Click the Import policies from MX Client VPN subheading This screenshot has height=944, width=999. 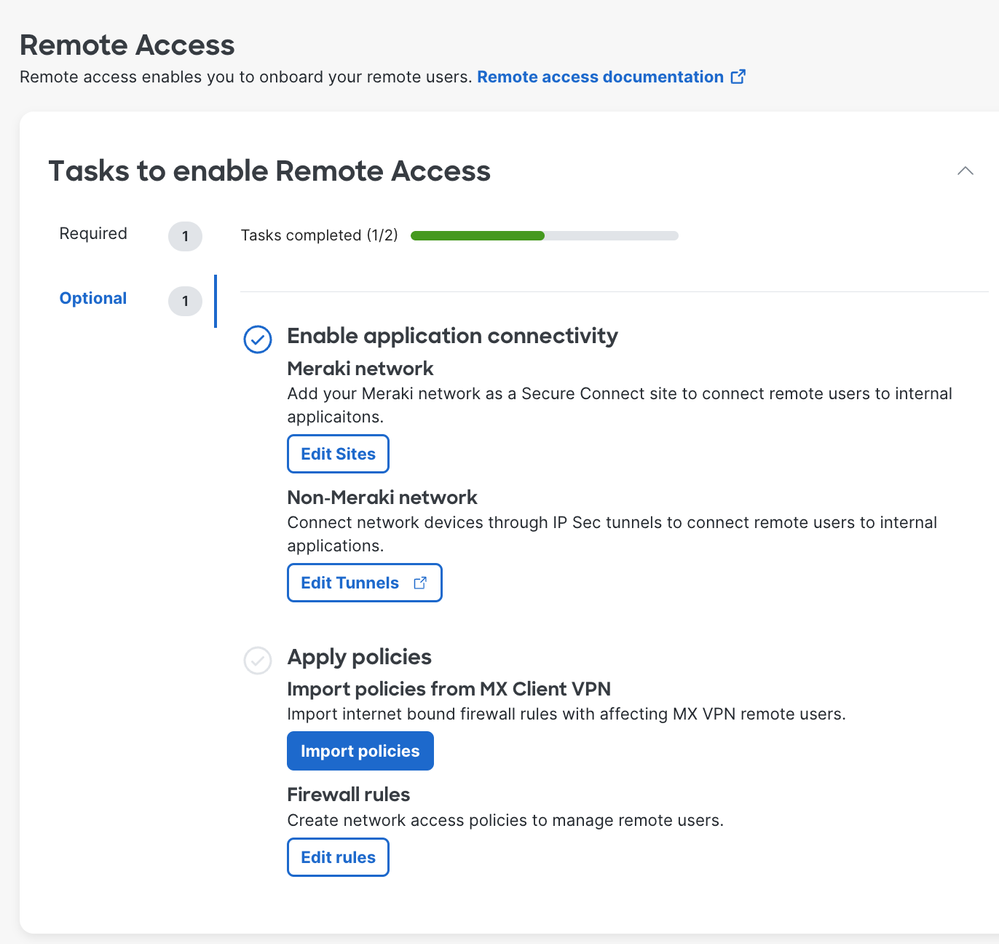448,688
